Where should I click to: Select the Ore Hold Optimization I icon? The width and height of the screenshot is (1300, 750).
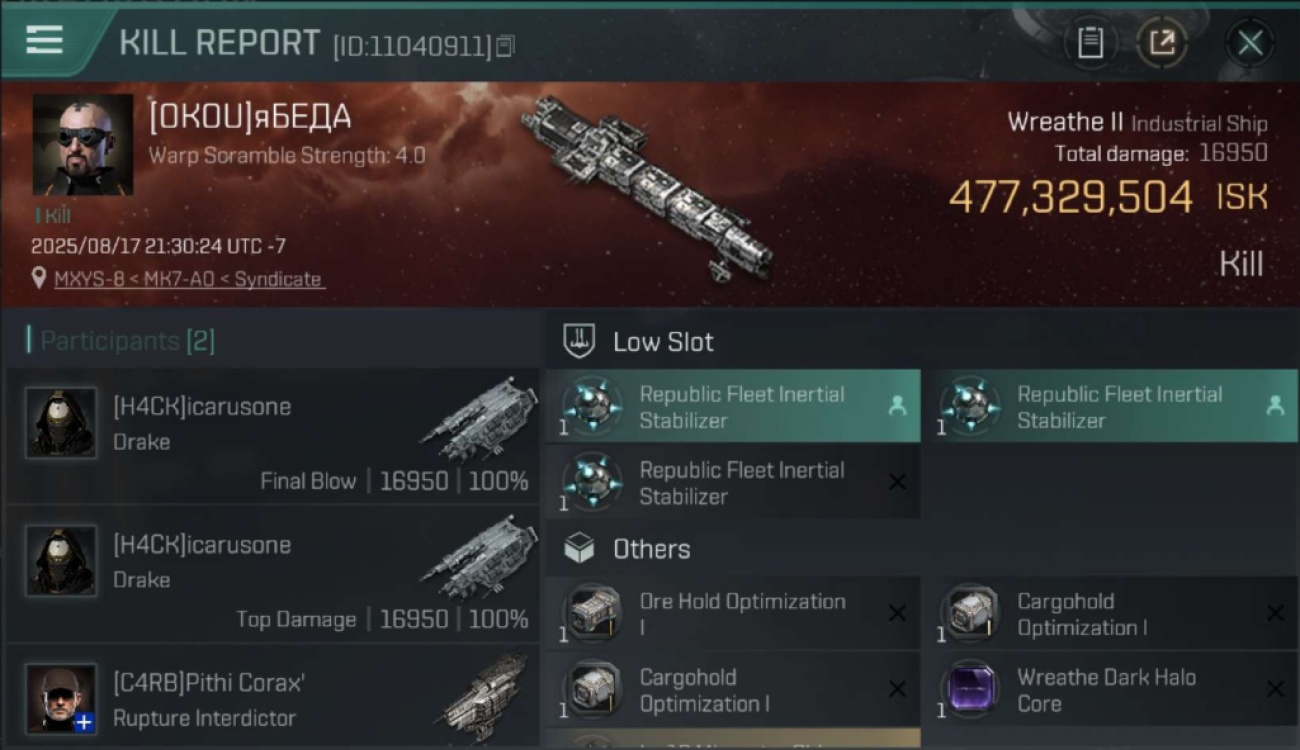click(x=593, y=613)
